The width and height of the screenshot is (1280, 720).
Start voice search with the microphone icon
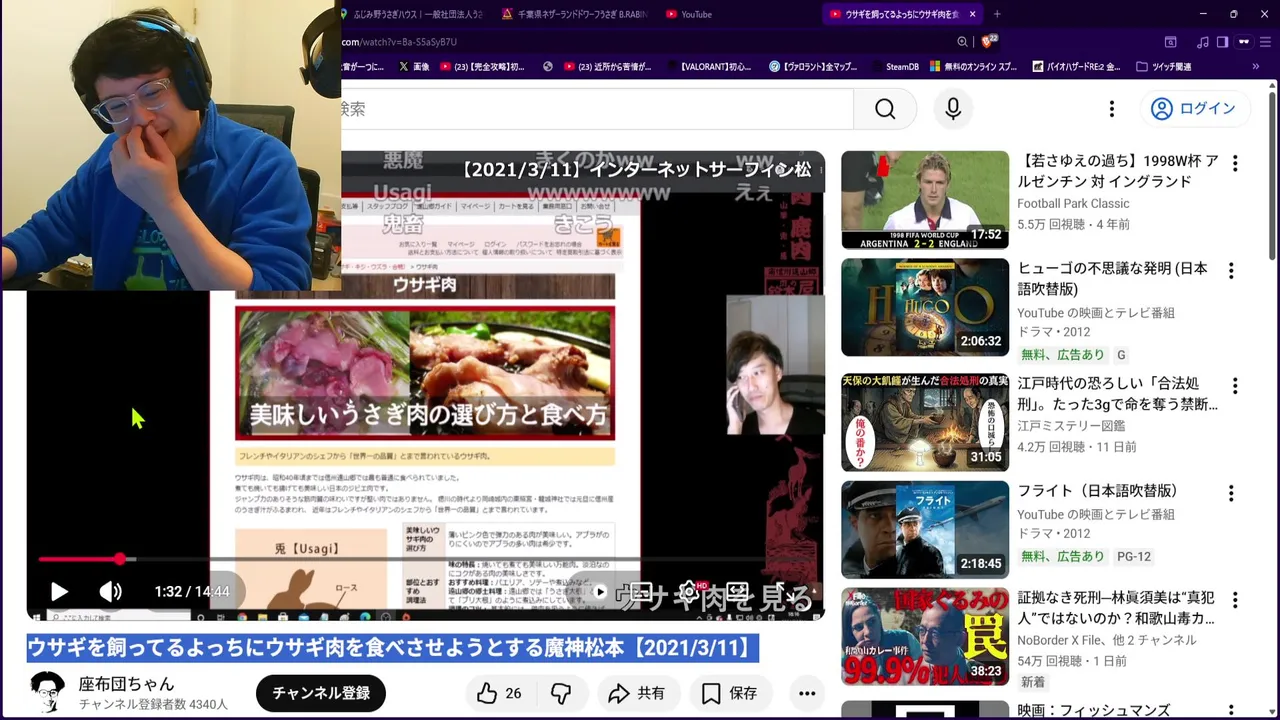953,109
